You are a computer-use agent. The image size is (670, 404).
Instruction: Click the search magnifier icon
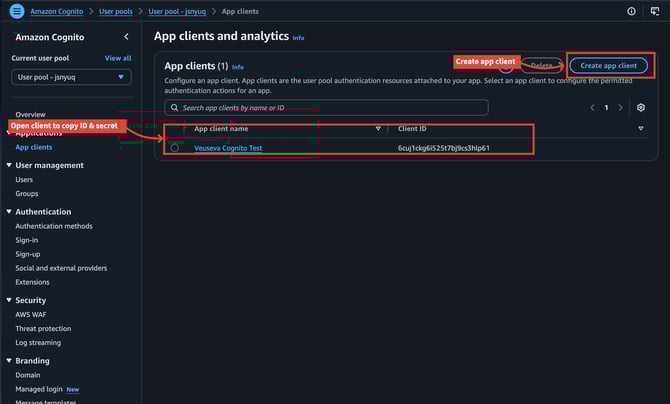[174, 108]
